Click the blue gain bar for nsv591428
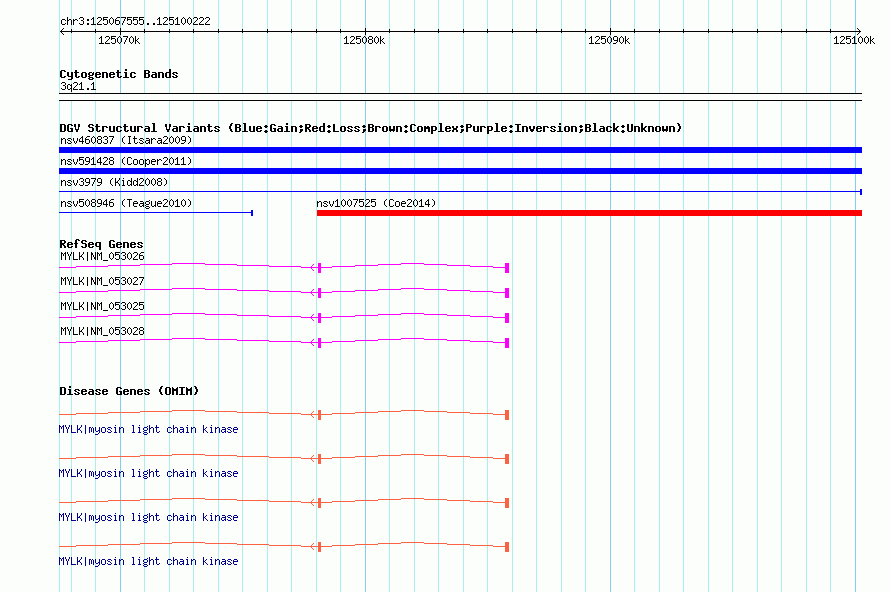The image size is (890, 592). 460,171
